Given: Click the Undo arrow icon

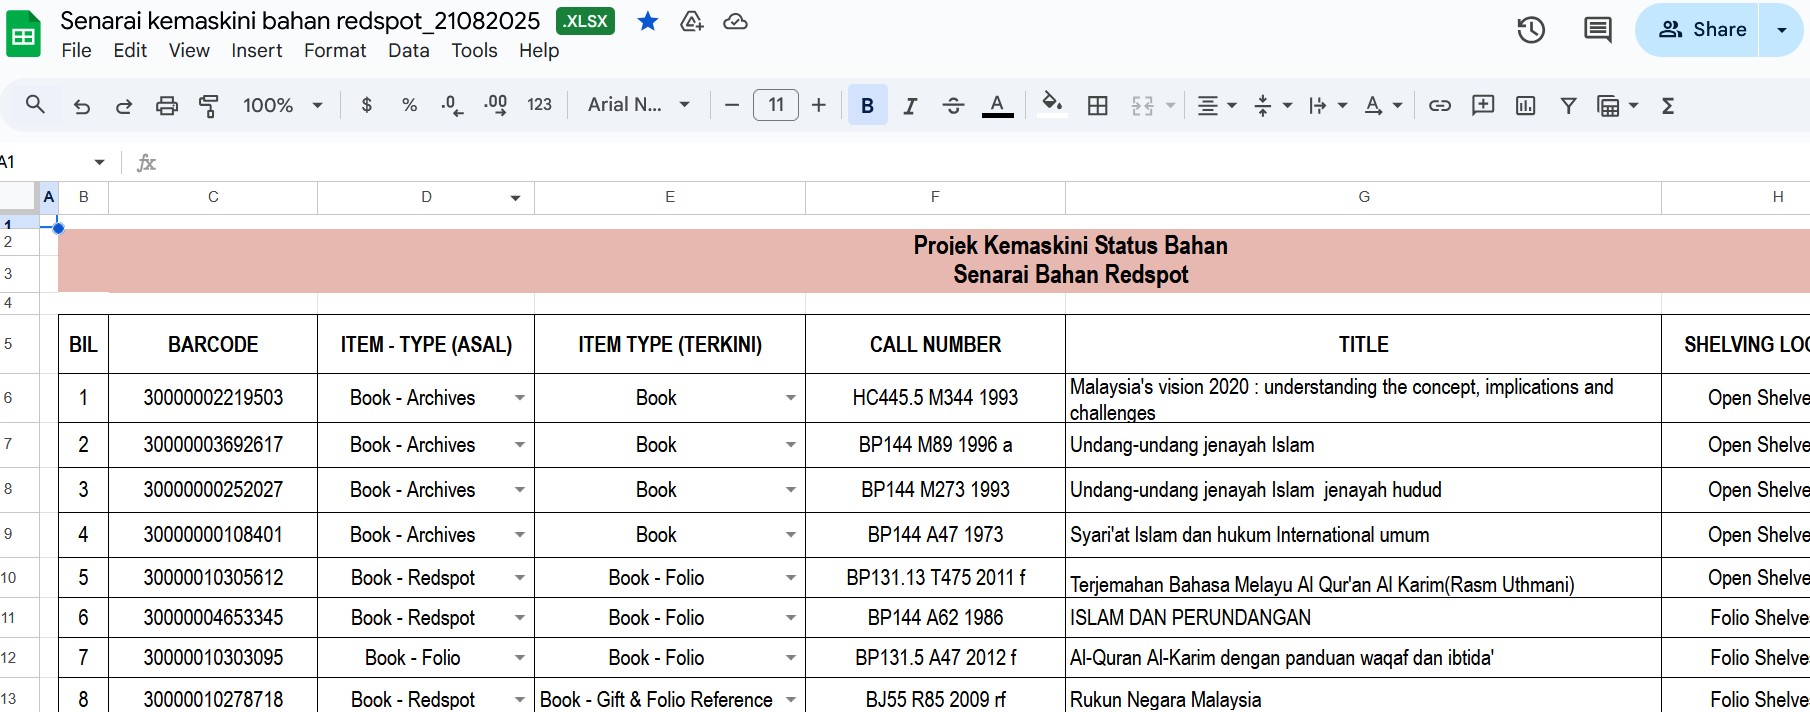Looking at the screenshot, I should (x=82, y=106).
